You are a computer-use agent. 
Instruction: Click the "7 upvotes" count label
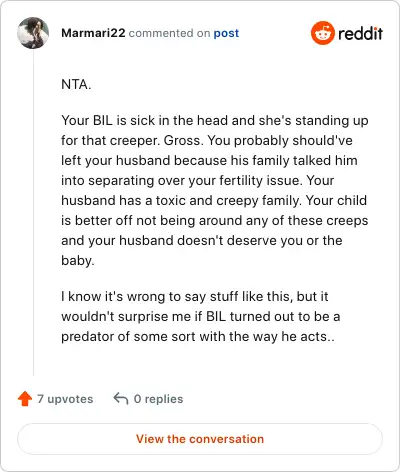click(65, 399)
